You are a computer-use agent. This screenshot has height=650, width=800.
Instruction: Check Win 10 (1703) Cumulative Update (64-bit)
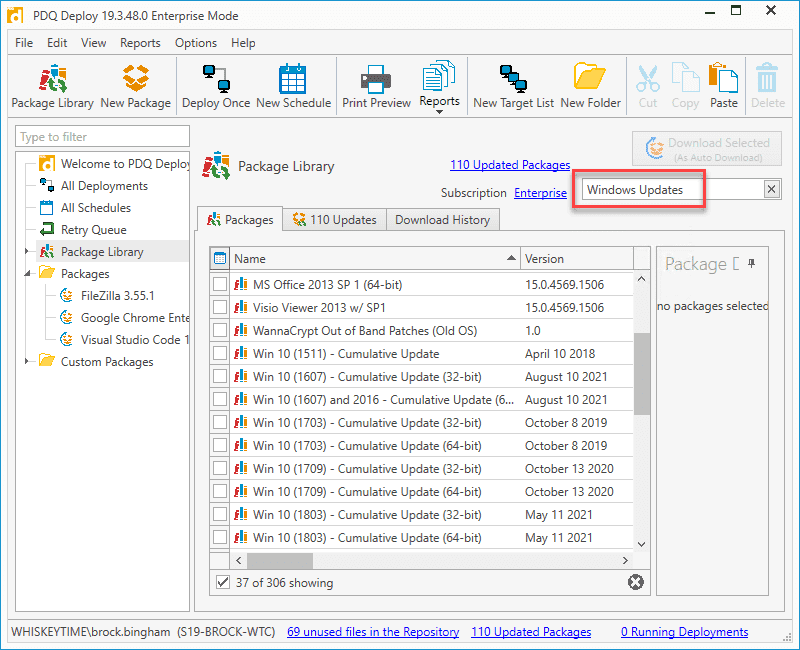(220, 445)
